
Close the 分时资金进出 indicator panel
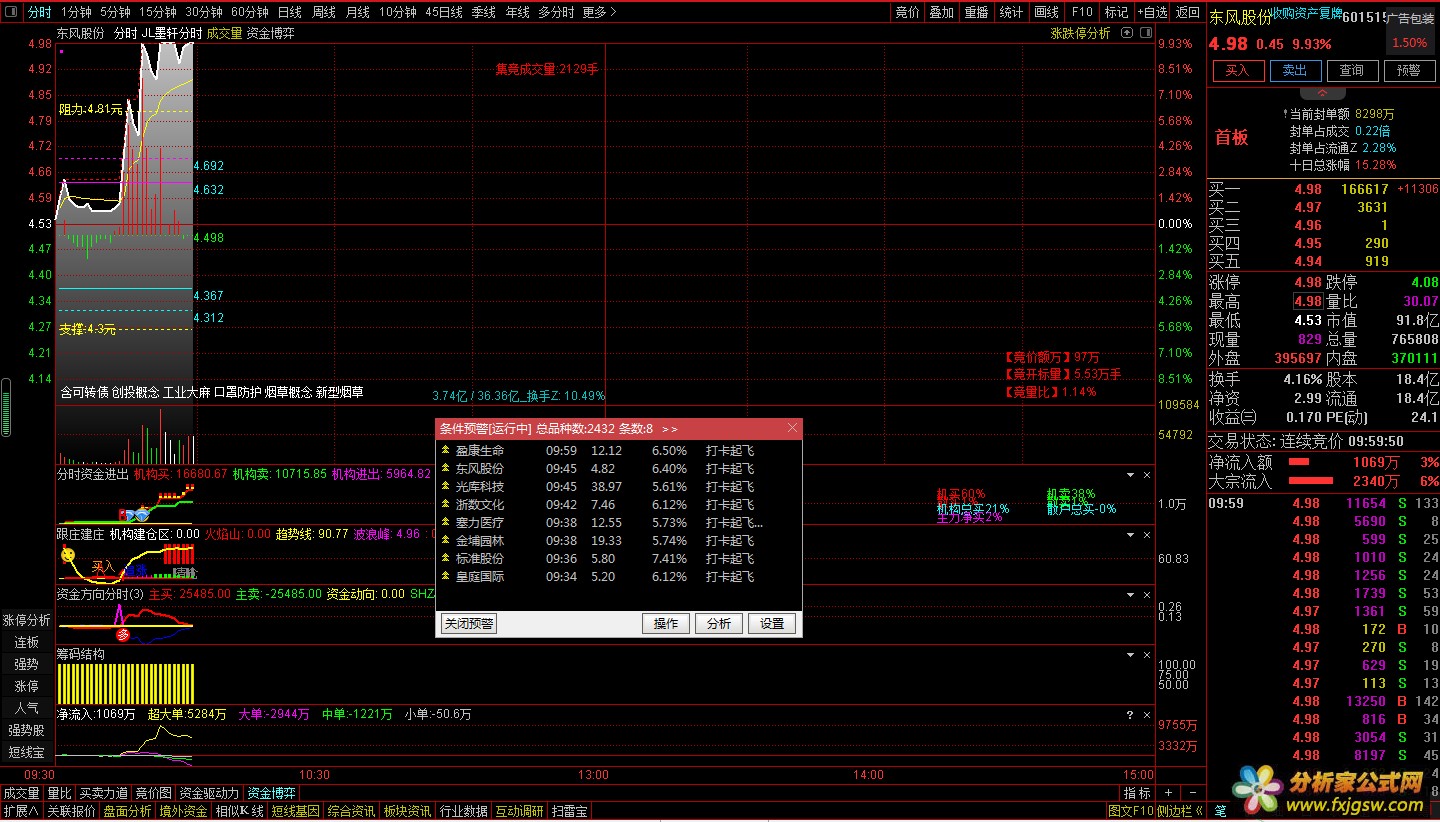click(1147, 475)
